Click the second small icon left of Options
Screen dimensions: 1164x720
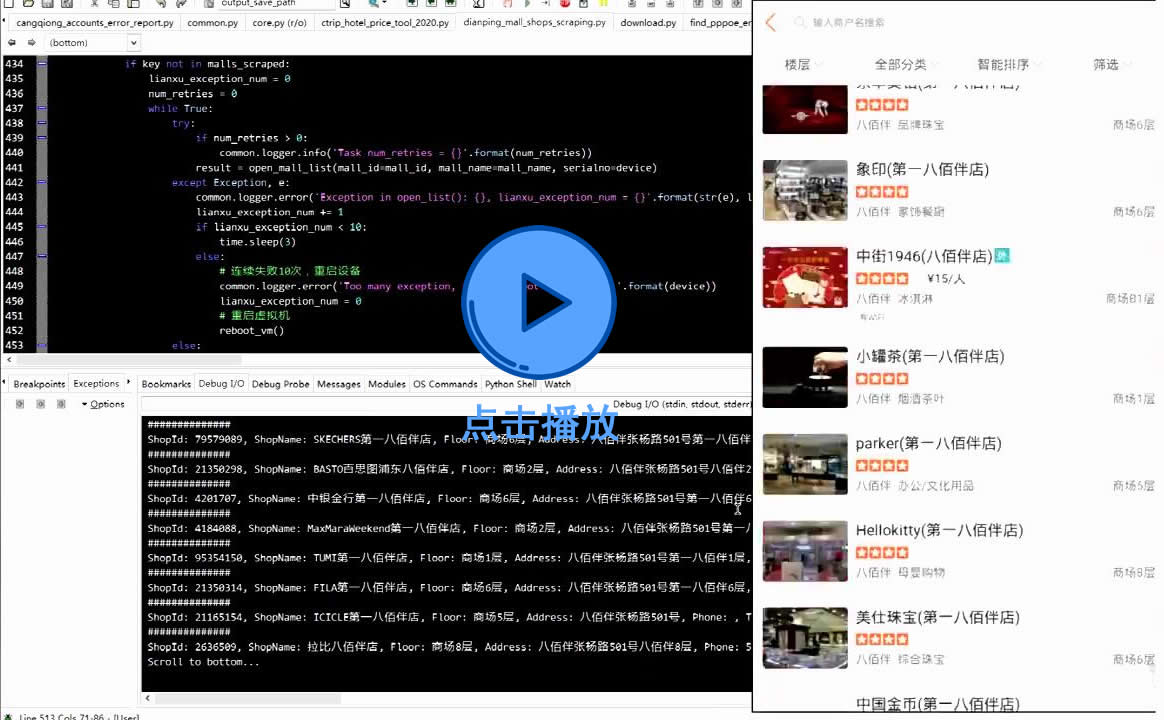click(41, 405)
